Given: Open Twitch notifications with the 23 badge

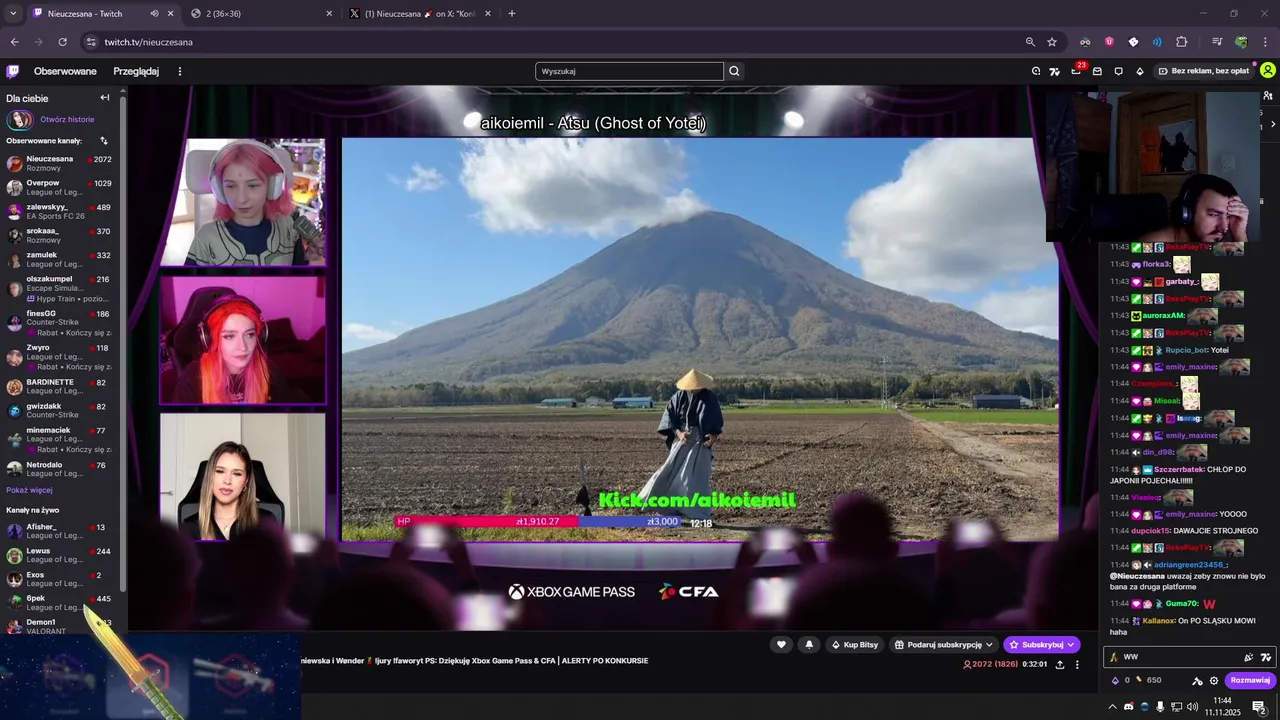Looking at the screenshot, I should 1076,71.
